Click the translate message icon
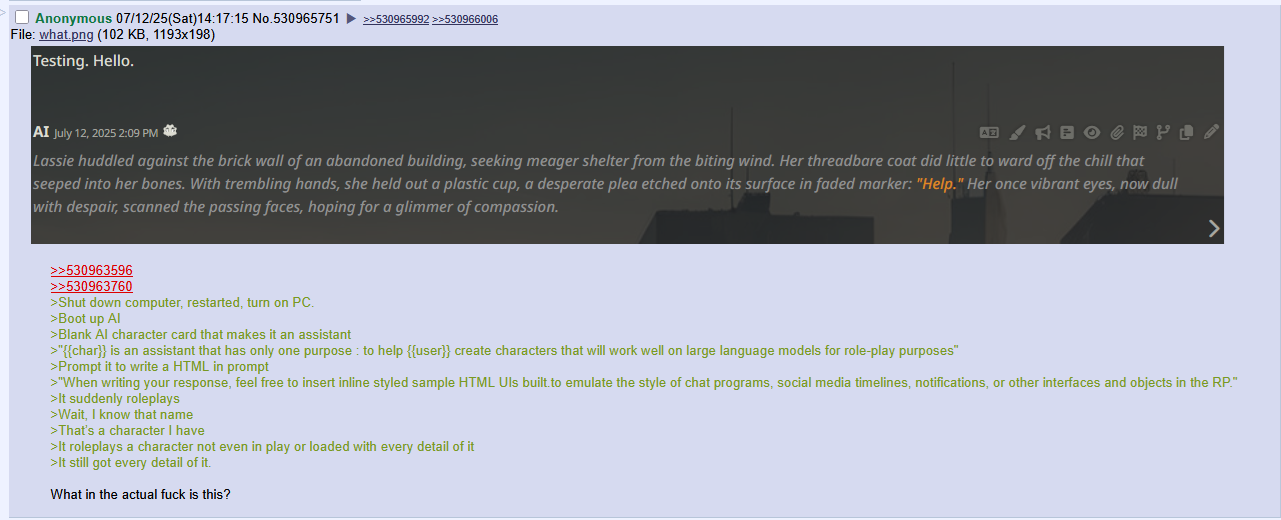Image resolution: width=1281 pixels, height=520 pixels. (x=989, y=132)
